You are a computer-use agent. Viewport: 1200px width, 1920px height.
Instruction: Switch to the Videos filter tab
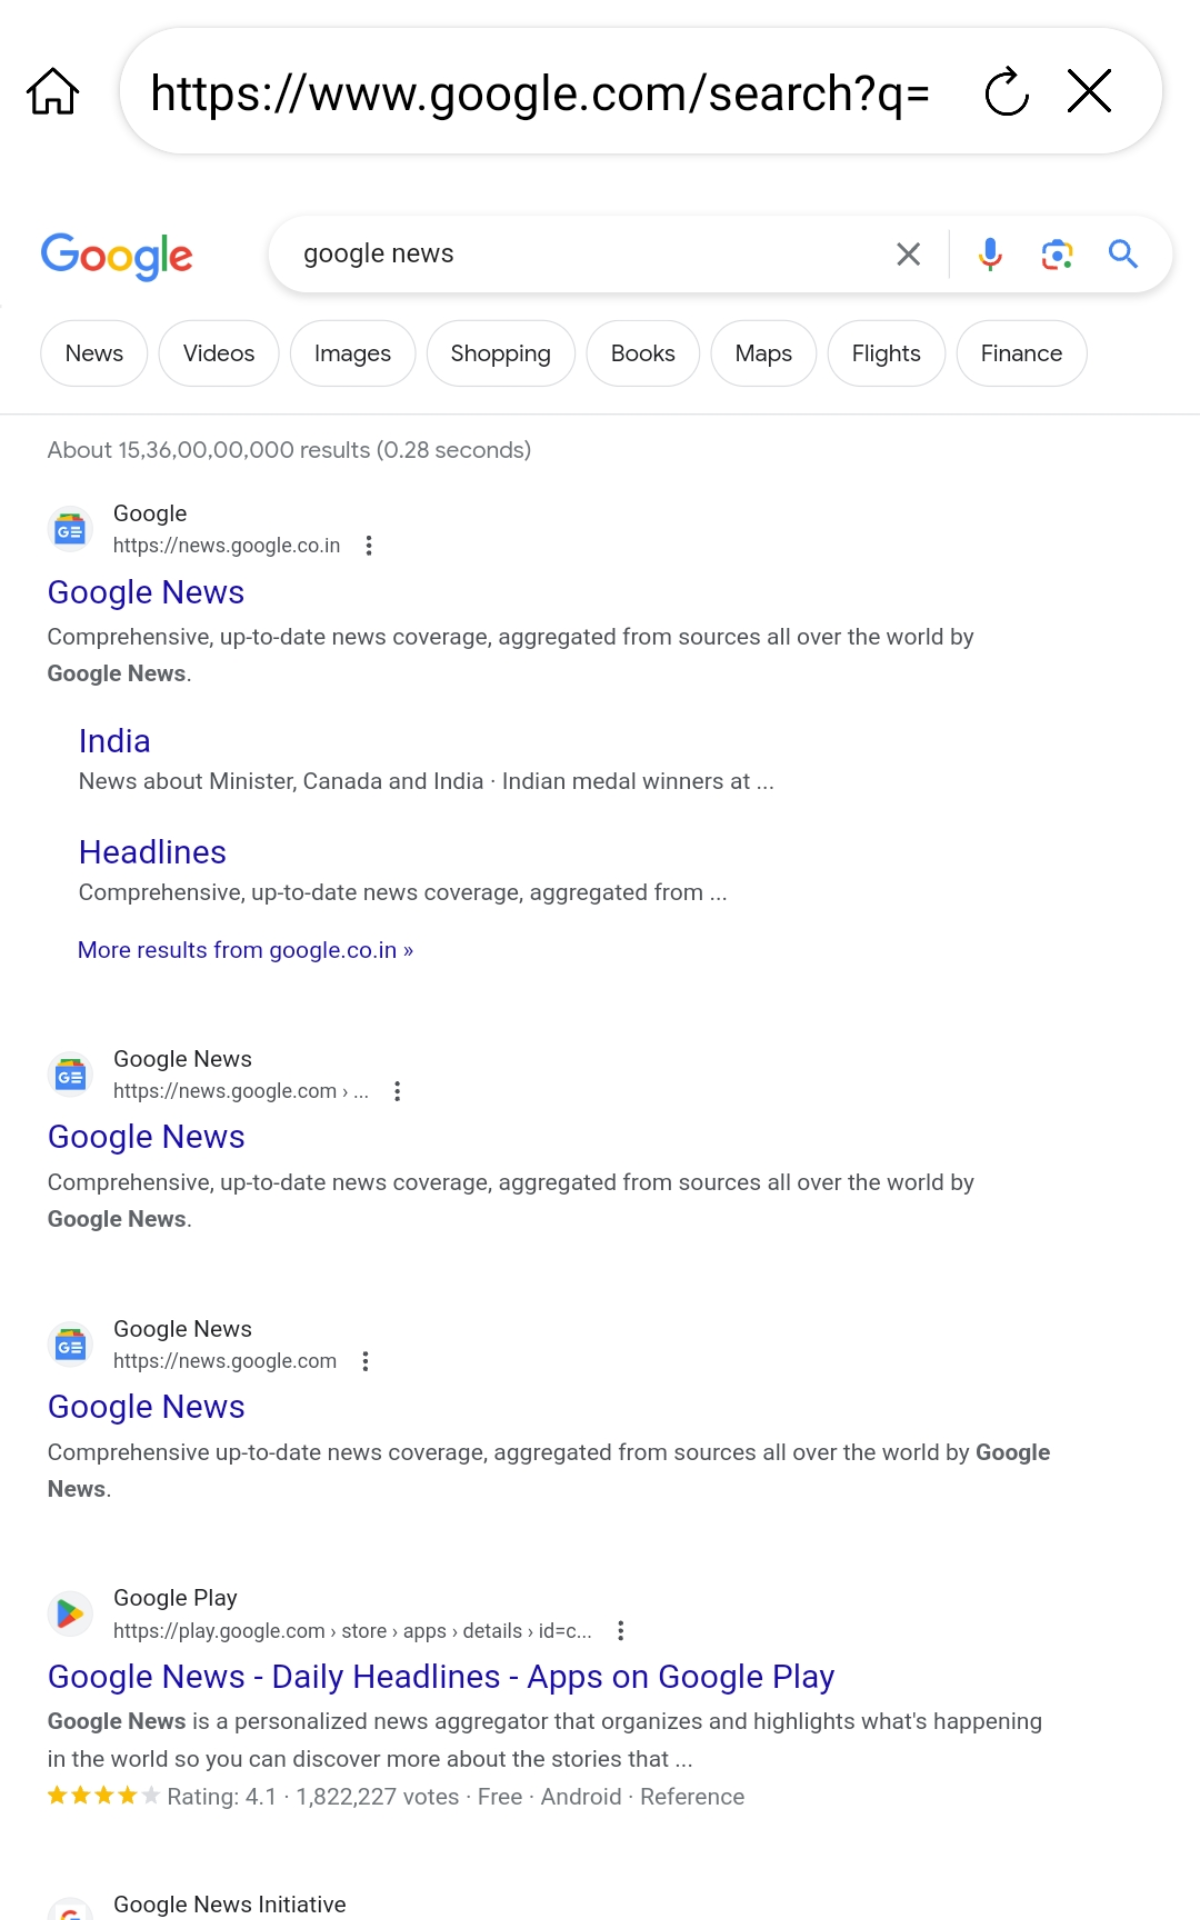[218, 353]
